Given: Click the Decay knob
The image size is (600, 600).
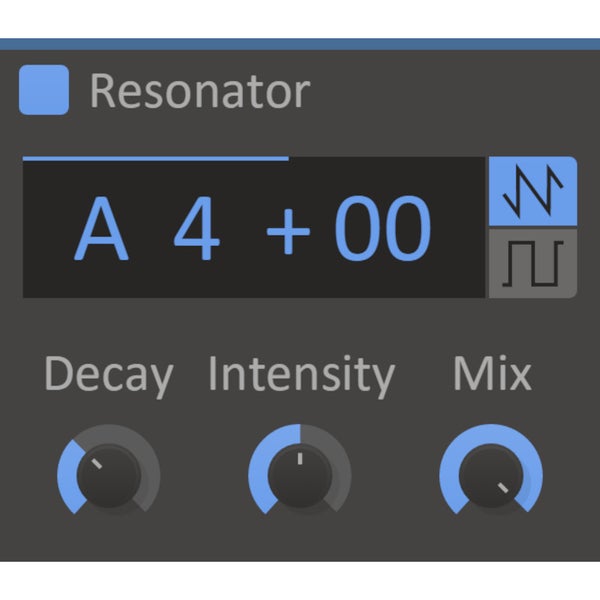Looking at the screenshot, I should [x=109, y=476].
